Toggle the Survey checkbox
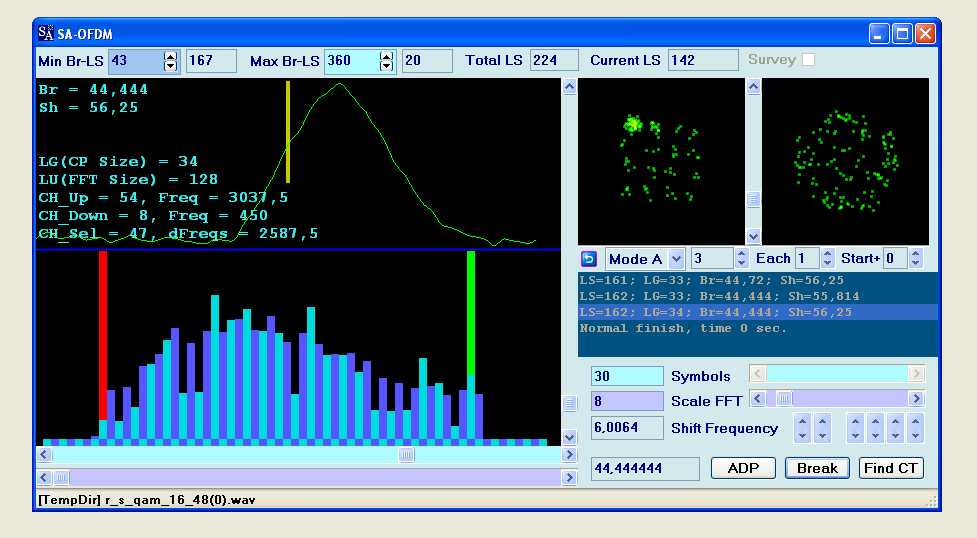977x538 pixels. coord(808,60)
